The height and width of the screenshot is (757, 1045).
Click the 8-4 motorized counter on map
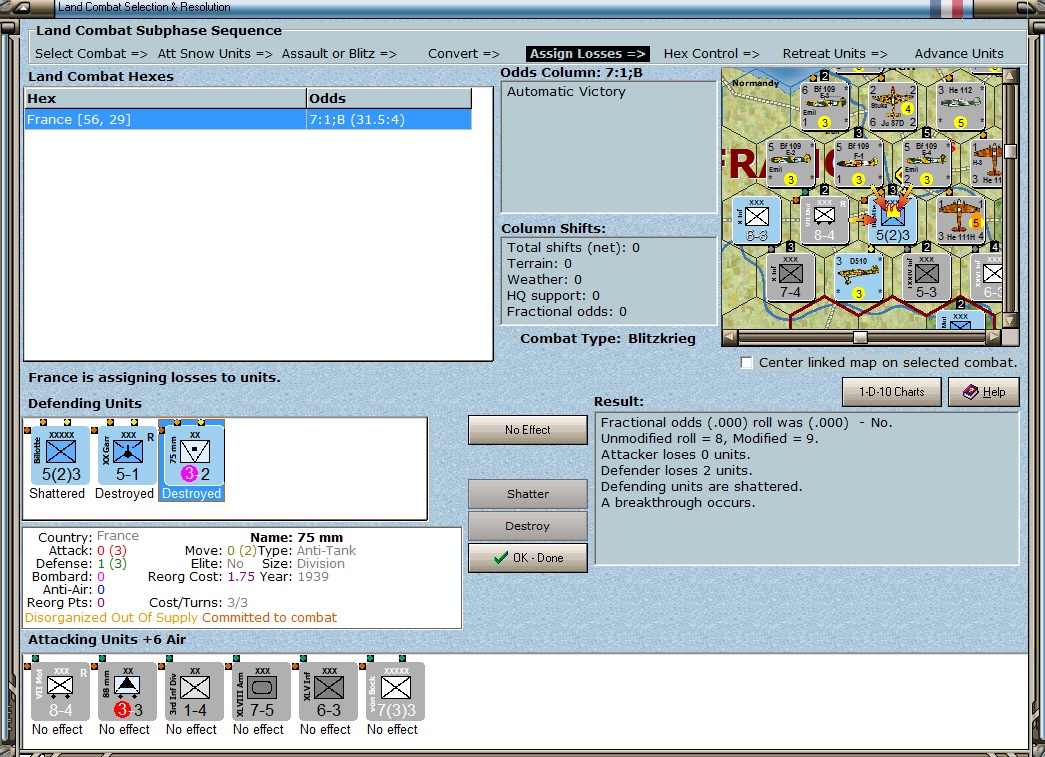[824, 221]
